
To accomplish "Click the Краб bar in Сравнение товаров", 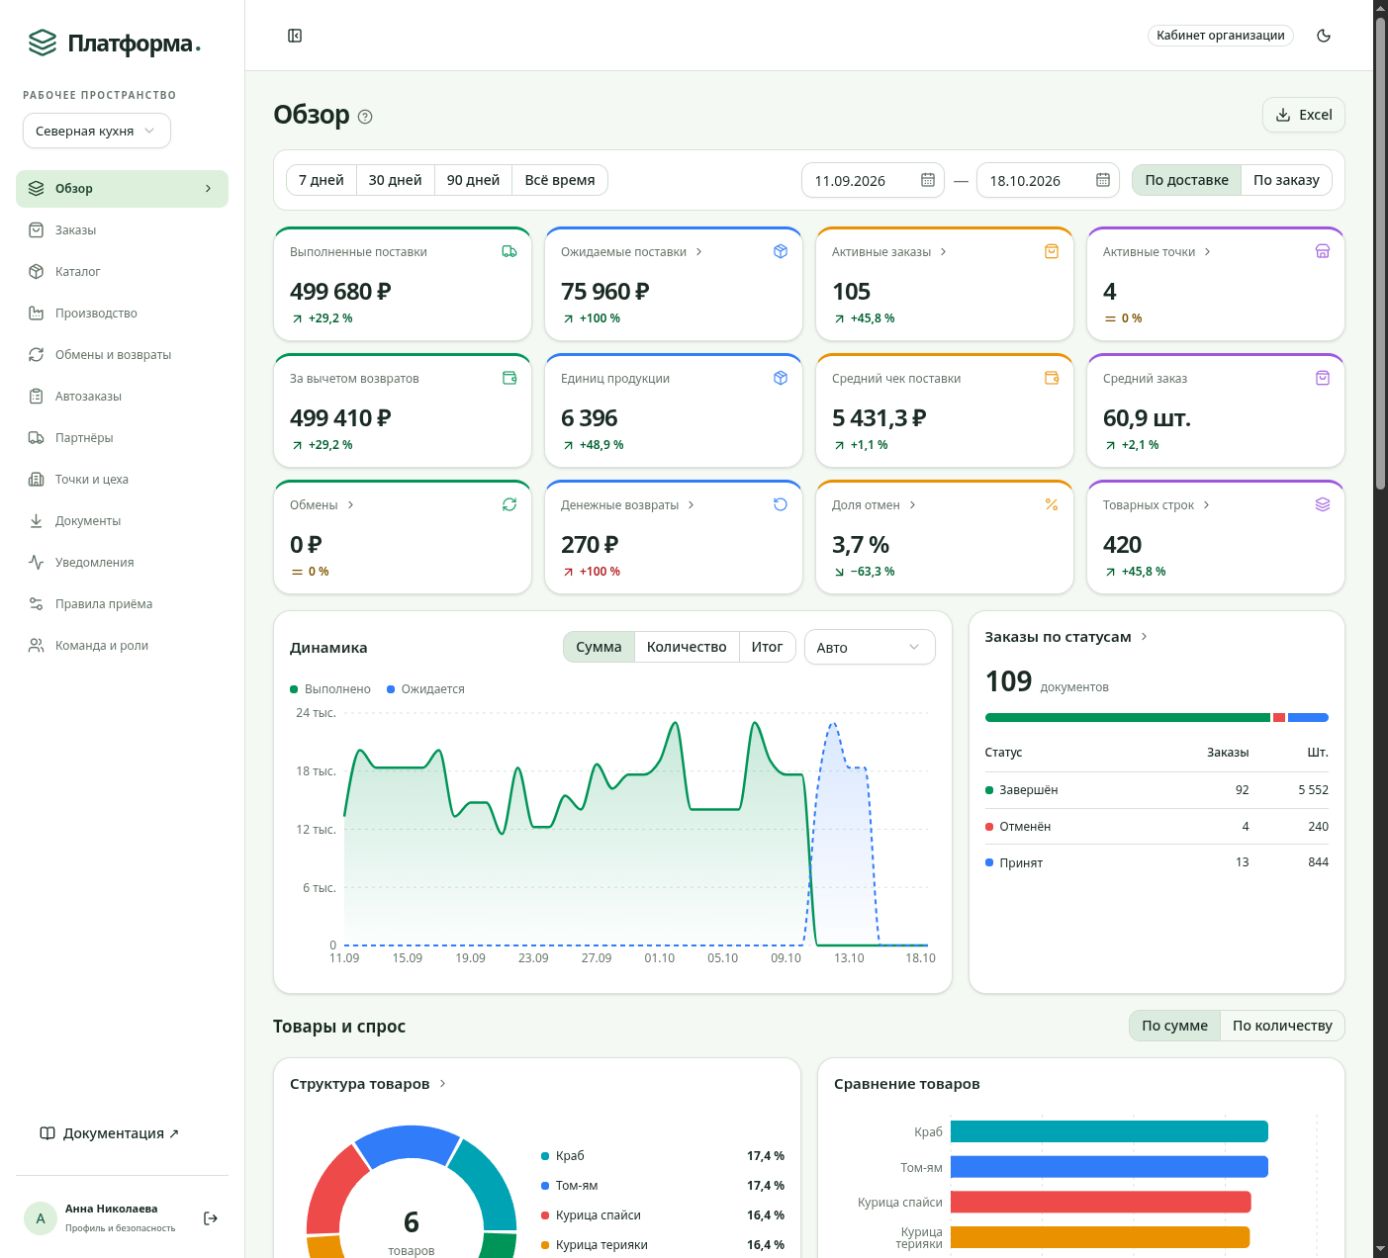I will tap(1109, 1131).
